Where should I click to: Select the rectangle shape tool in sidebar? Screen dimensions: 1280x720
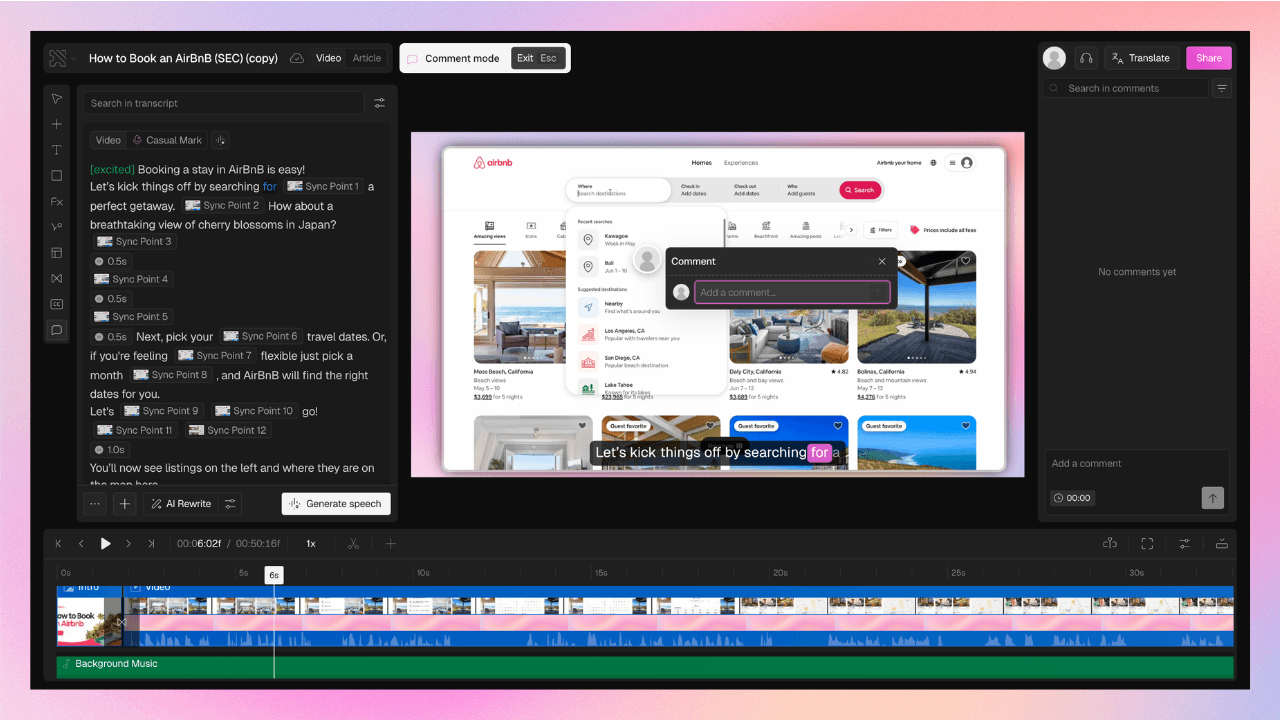click(x=57, y=176)
